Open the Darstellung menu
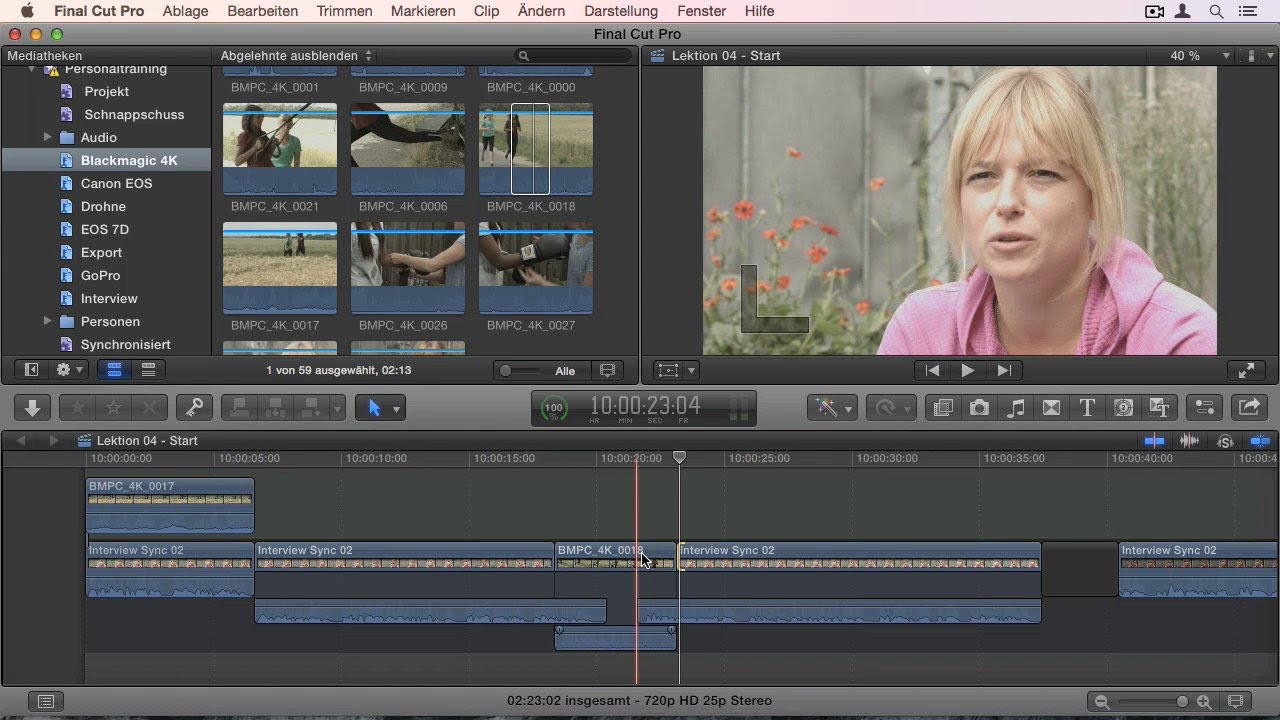The image size is (1280, 720). tap(621, 11)
